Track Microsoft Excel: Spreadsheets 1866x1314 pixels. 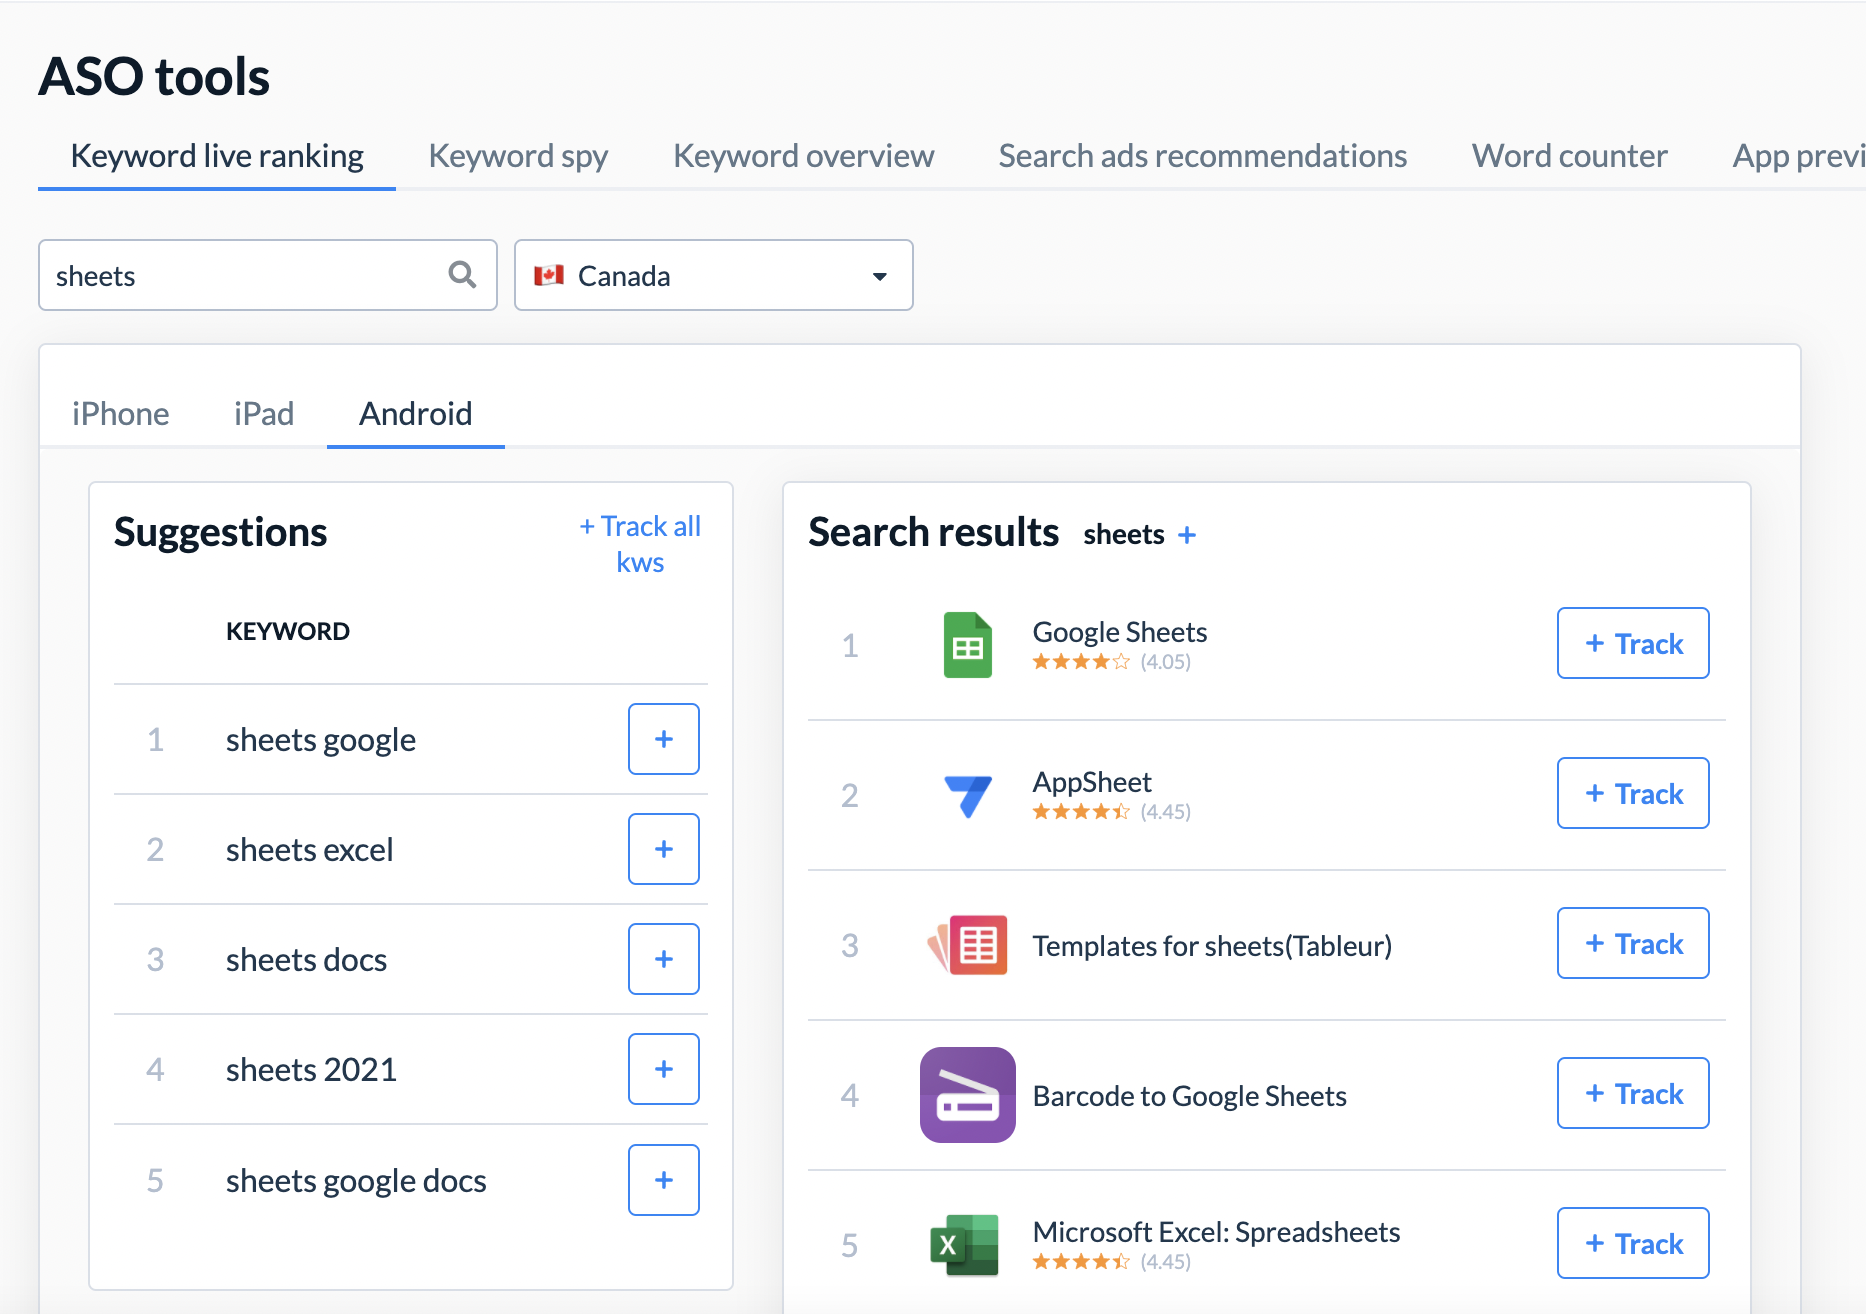1633,1243
